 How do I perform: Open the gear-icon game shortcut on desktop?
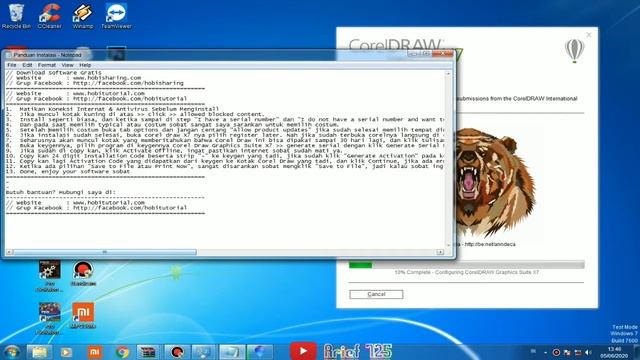pos(49,276)
